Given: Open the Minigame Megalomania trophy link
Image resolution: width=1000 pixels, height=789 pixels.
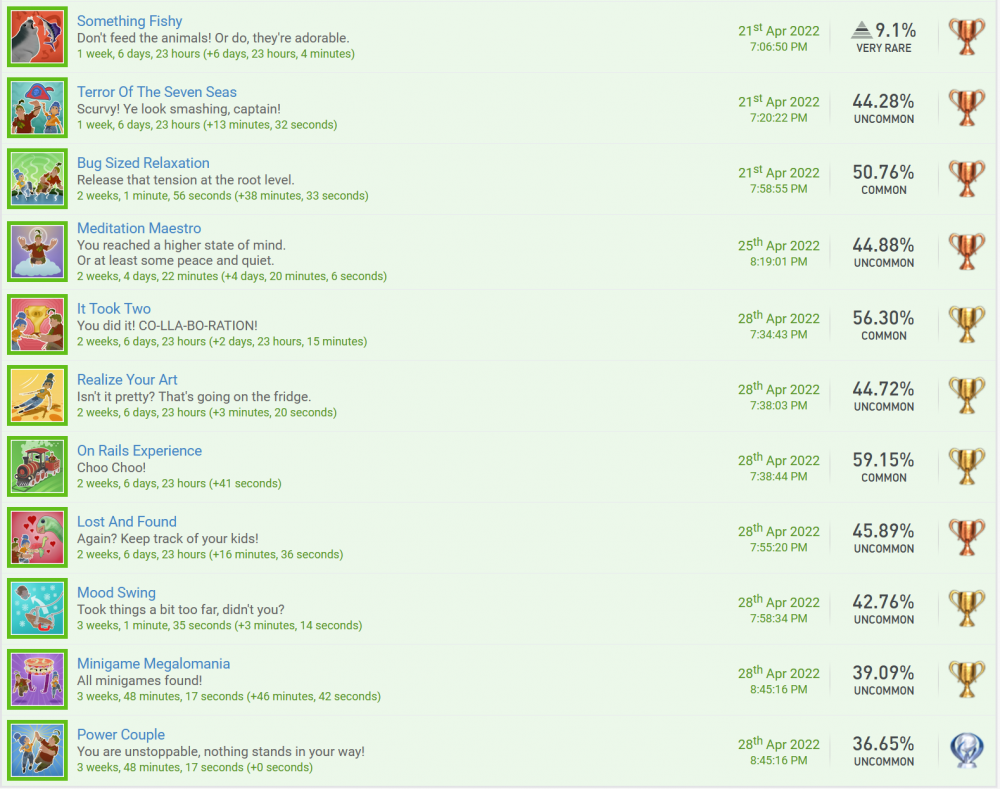Looking at the screenshot, I should tap(153, 663).
